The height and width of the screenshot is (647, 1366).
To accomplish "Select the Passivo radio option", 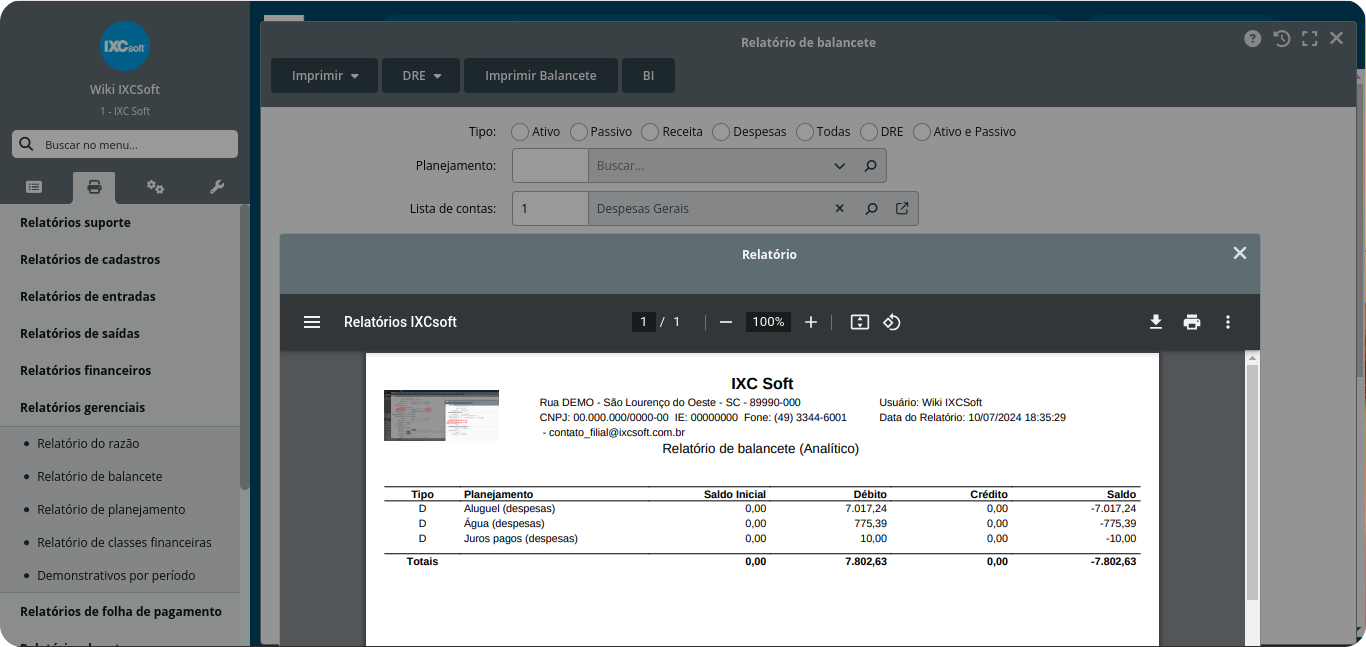I will [578, 132].
